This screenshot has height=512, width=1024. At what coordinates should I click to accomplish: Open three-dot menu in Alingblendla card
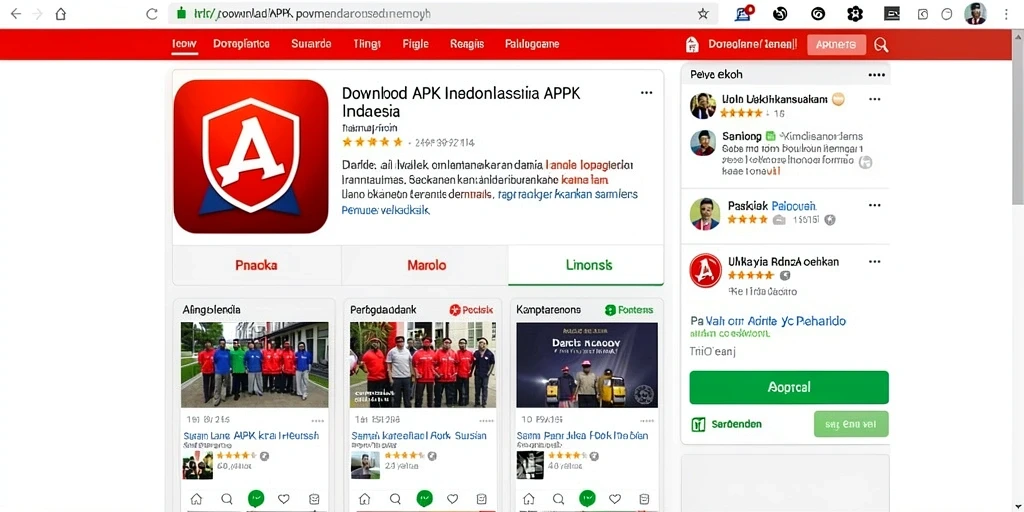point(318,421)
